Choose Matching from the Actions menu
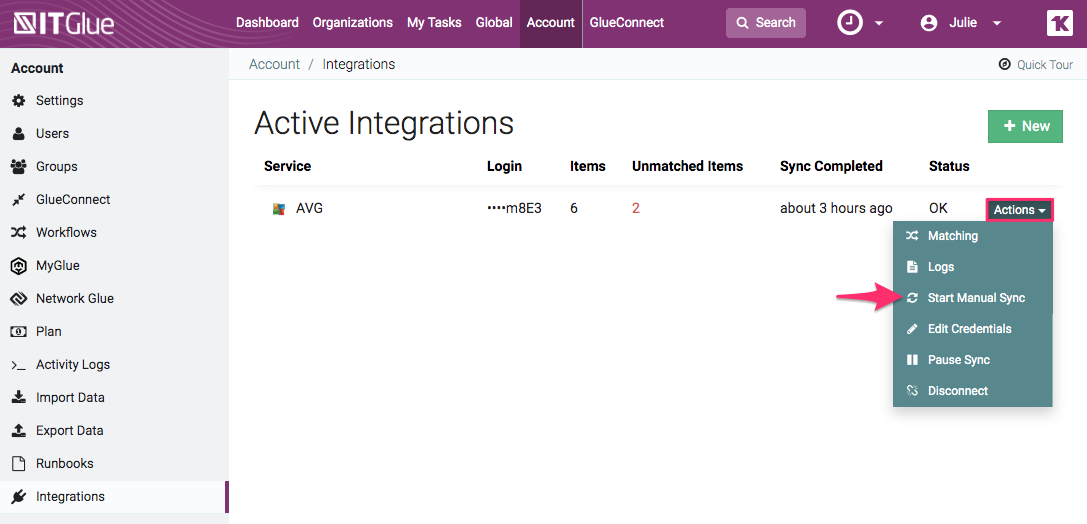The image size is (1087, 524). (973, 236)
